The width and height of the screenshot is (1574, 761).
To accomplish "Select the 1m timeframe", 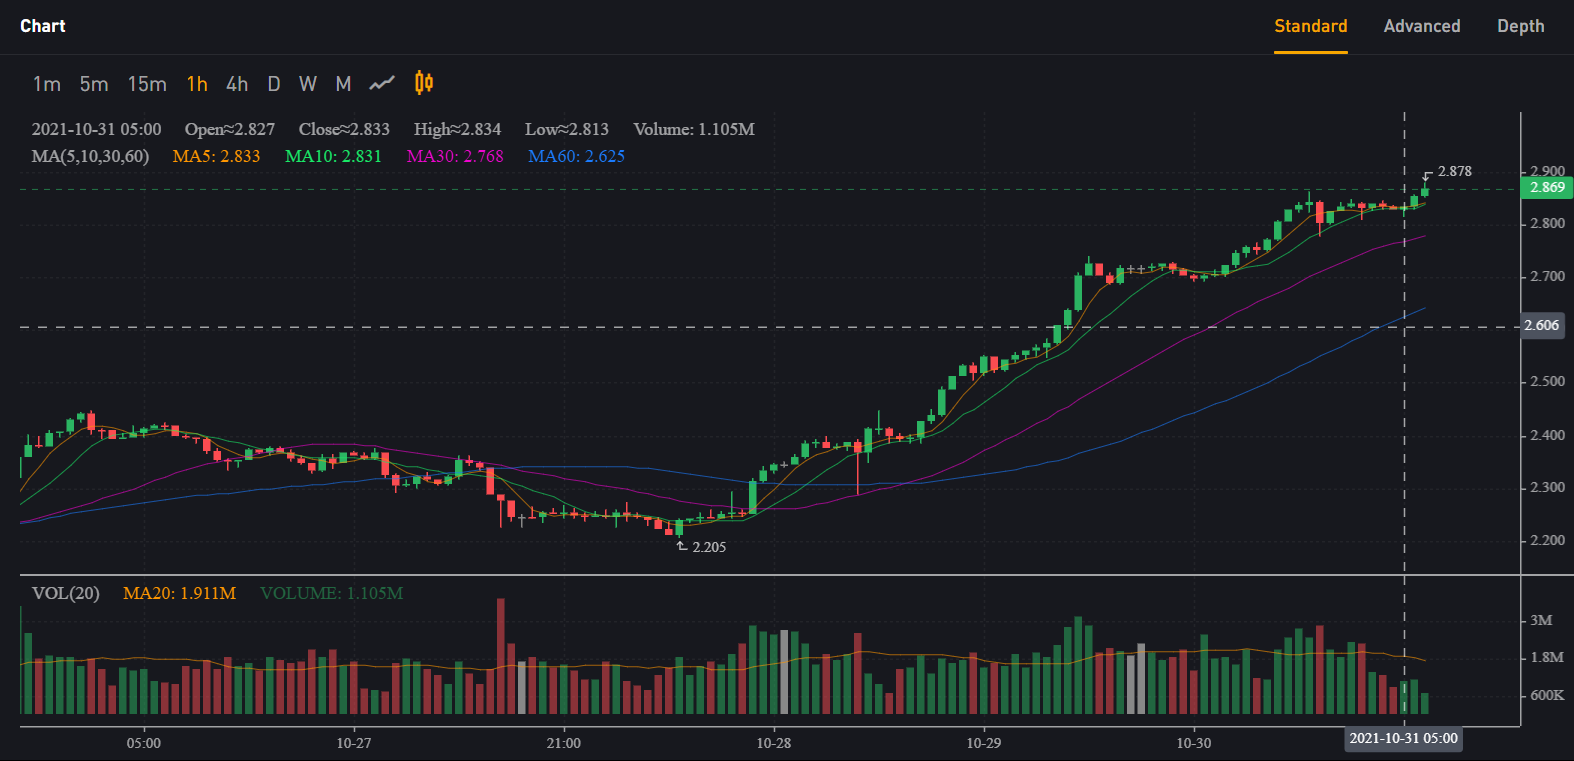I will click(x=46, y=84).
